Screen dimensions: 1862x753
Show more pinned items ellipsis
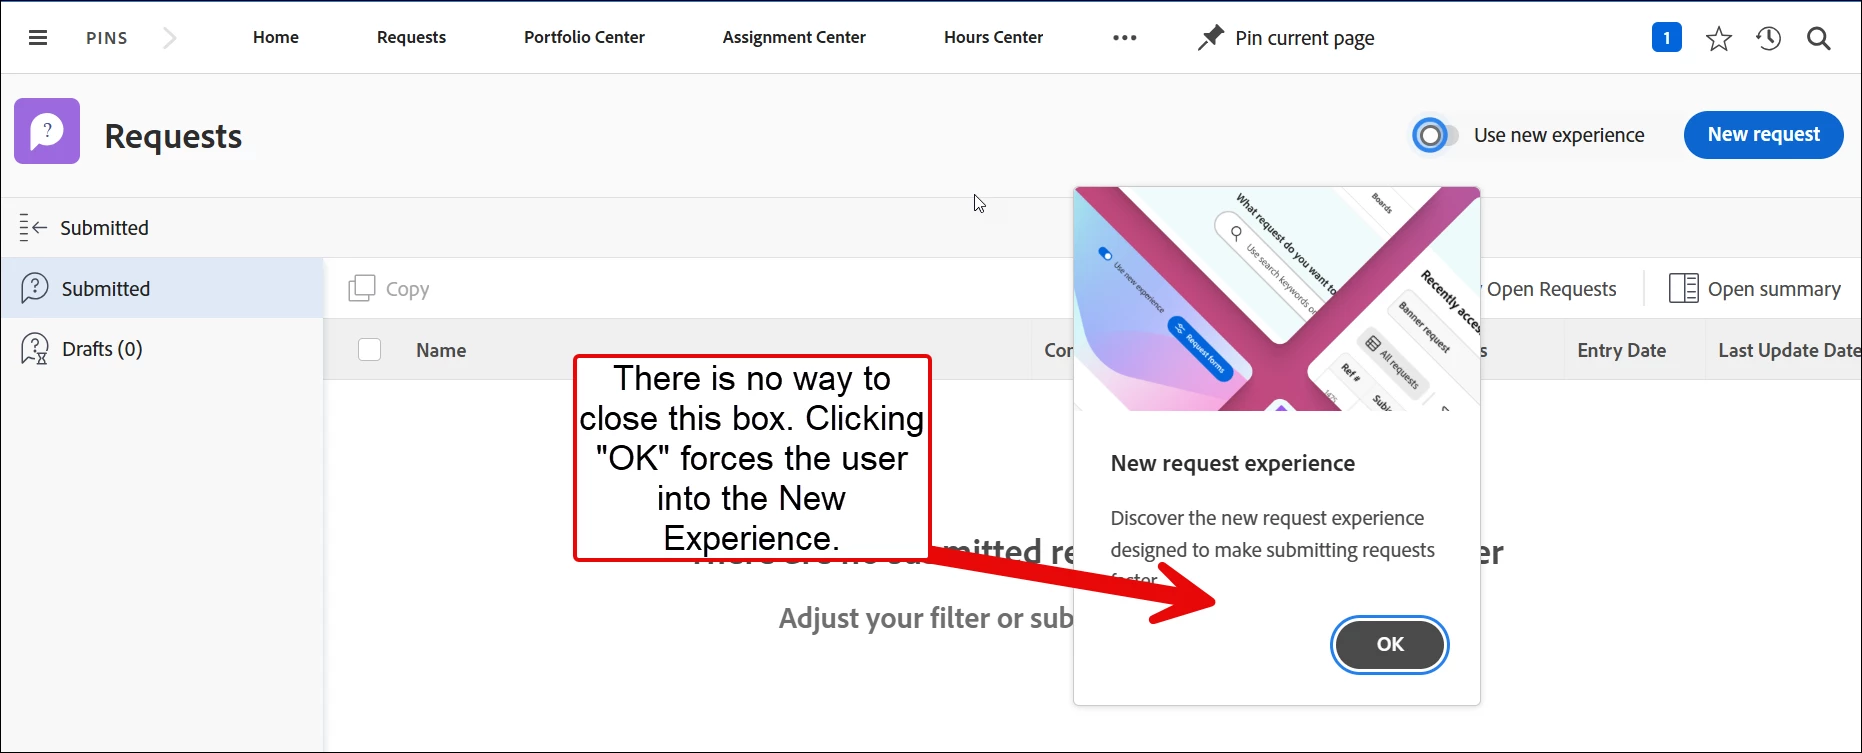click(x=1125, y=38)
